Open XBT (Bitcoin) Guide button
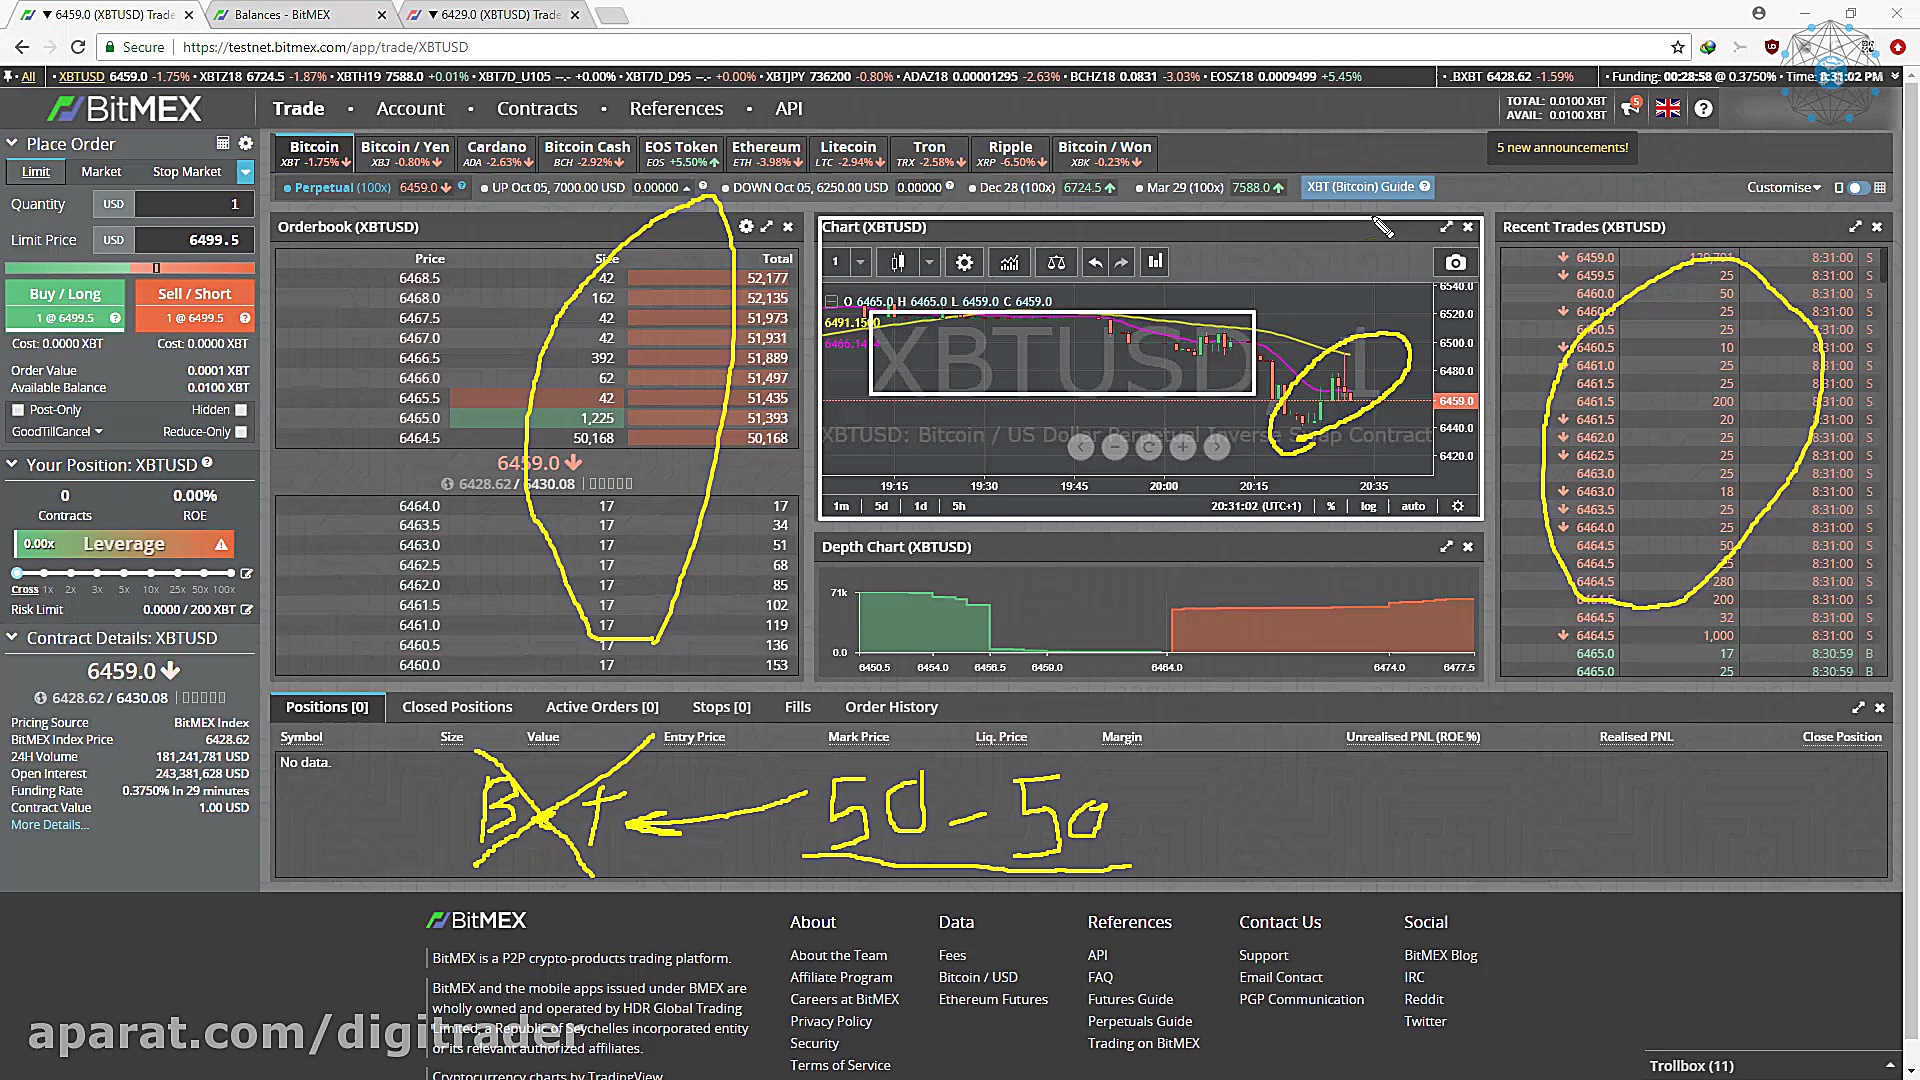Image resolution: width=1920 pixels, height=1080 pixels. (1368, 187)
